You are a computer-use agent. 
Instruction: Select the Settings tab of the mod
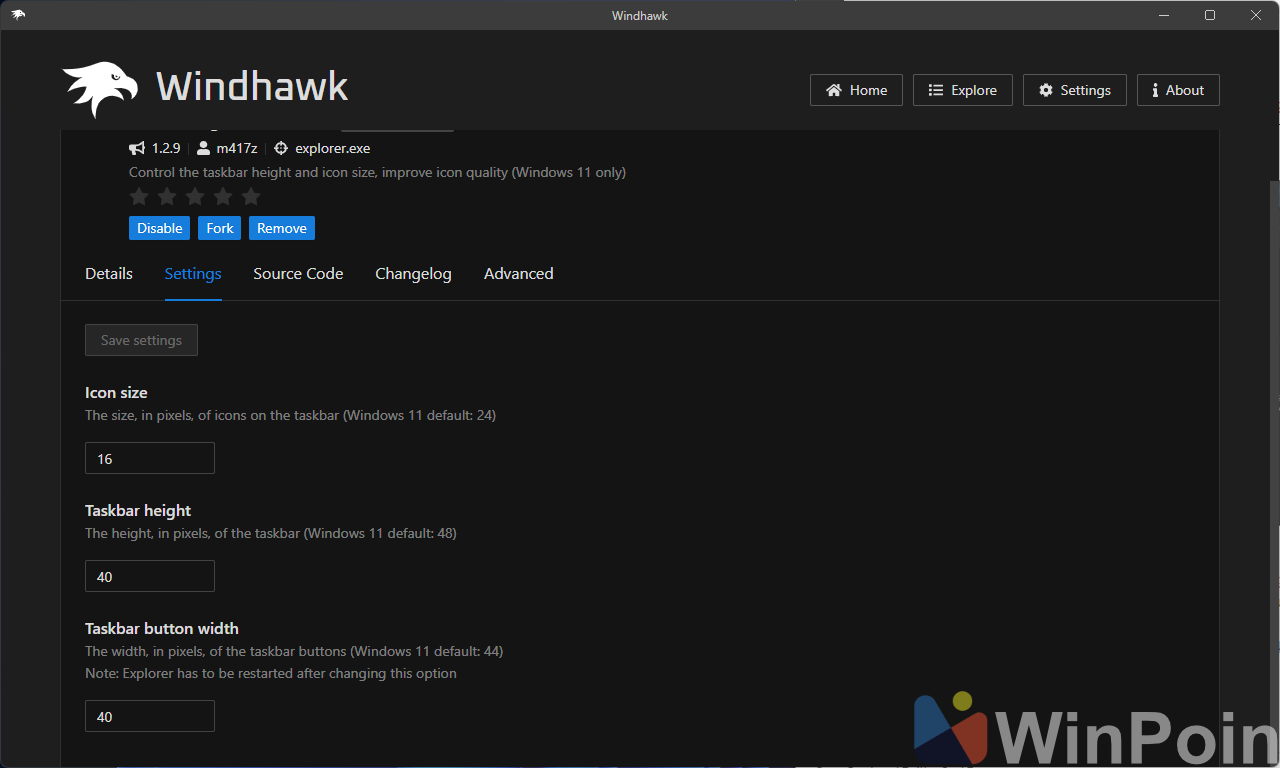193,274
